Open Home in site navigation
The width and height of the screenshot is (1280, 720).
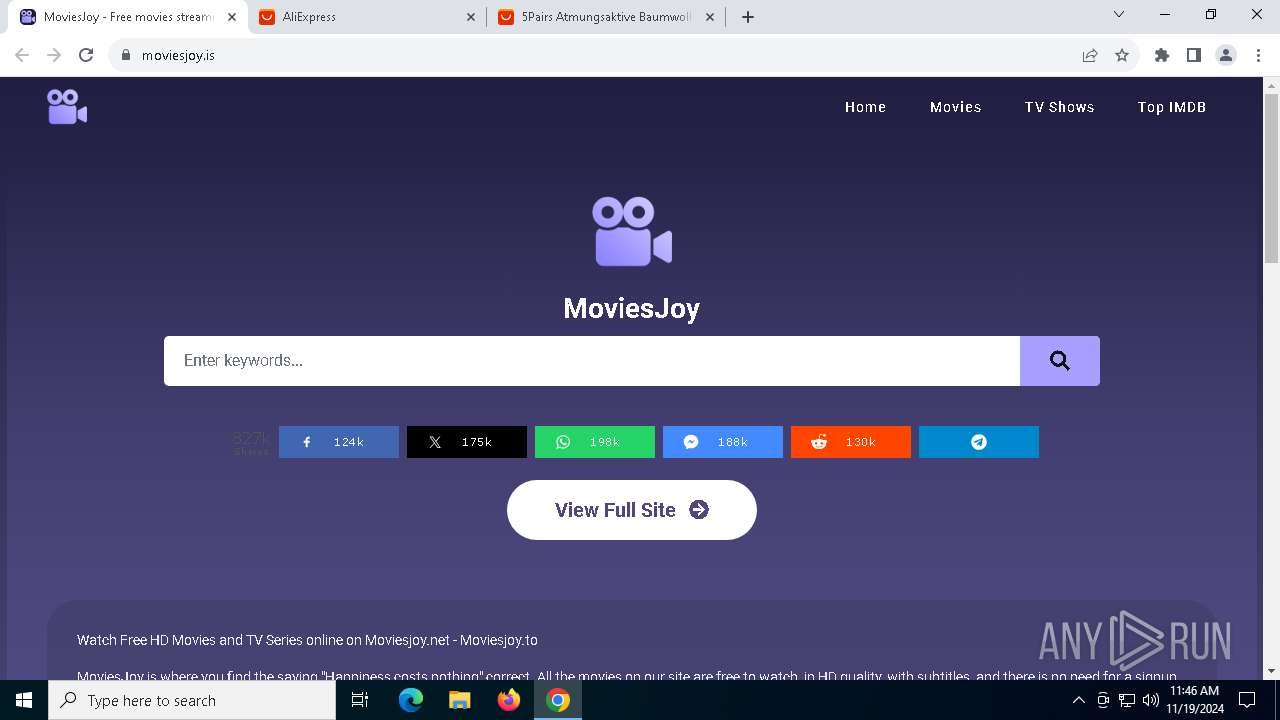point(865,107)
